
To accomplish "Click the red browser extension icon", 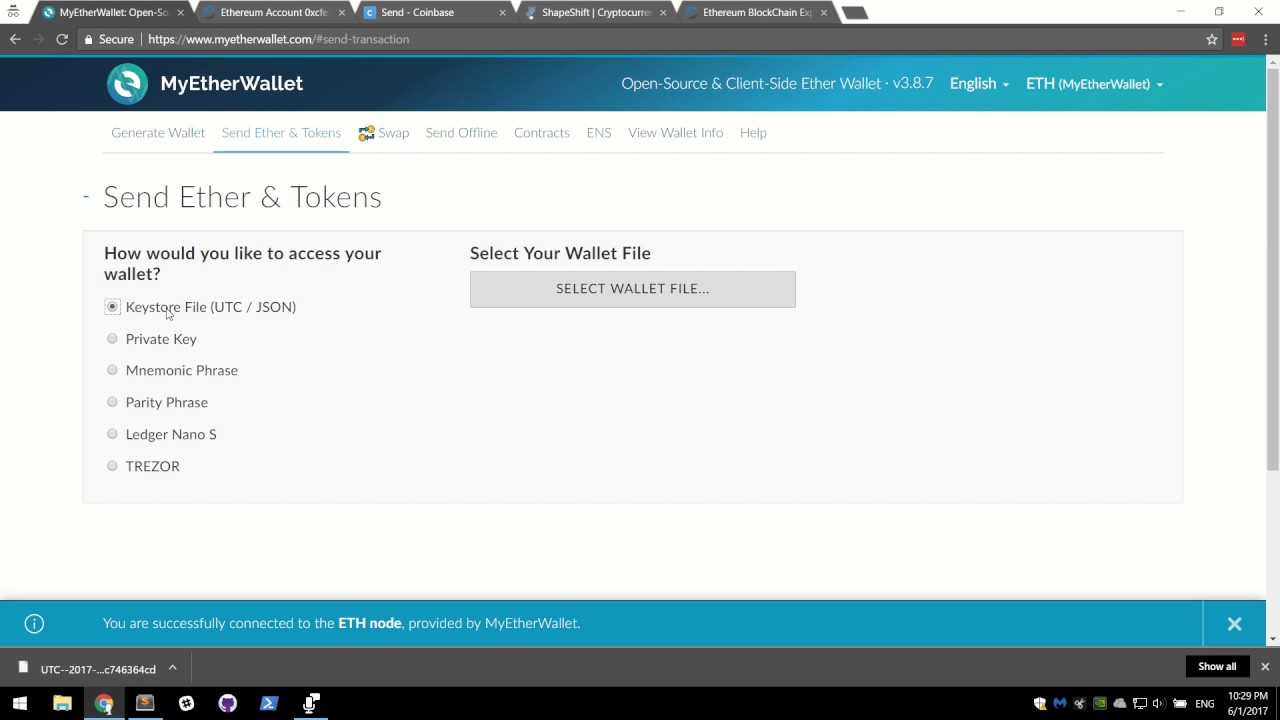I will tap(1238, 39).
